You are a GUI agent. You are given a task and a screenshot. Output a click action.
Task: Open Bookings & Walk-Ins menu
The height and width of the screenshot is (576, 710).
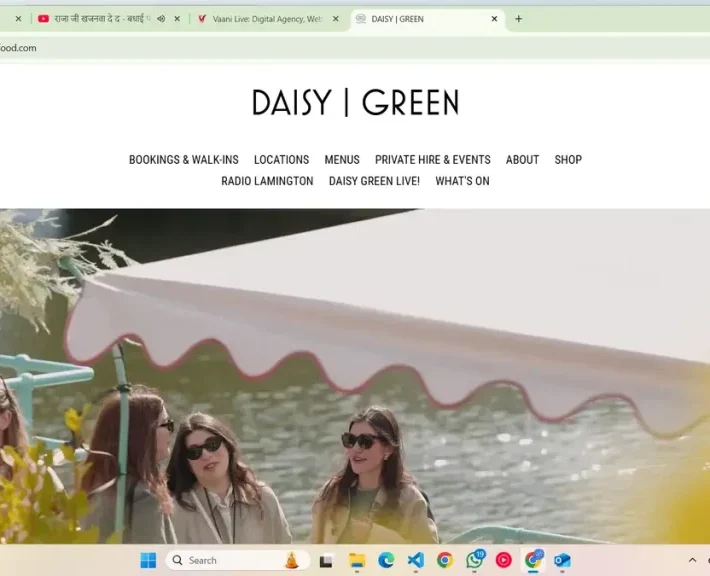(183, 160)
